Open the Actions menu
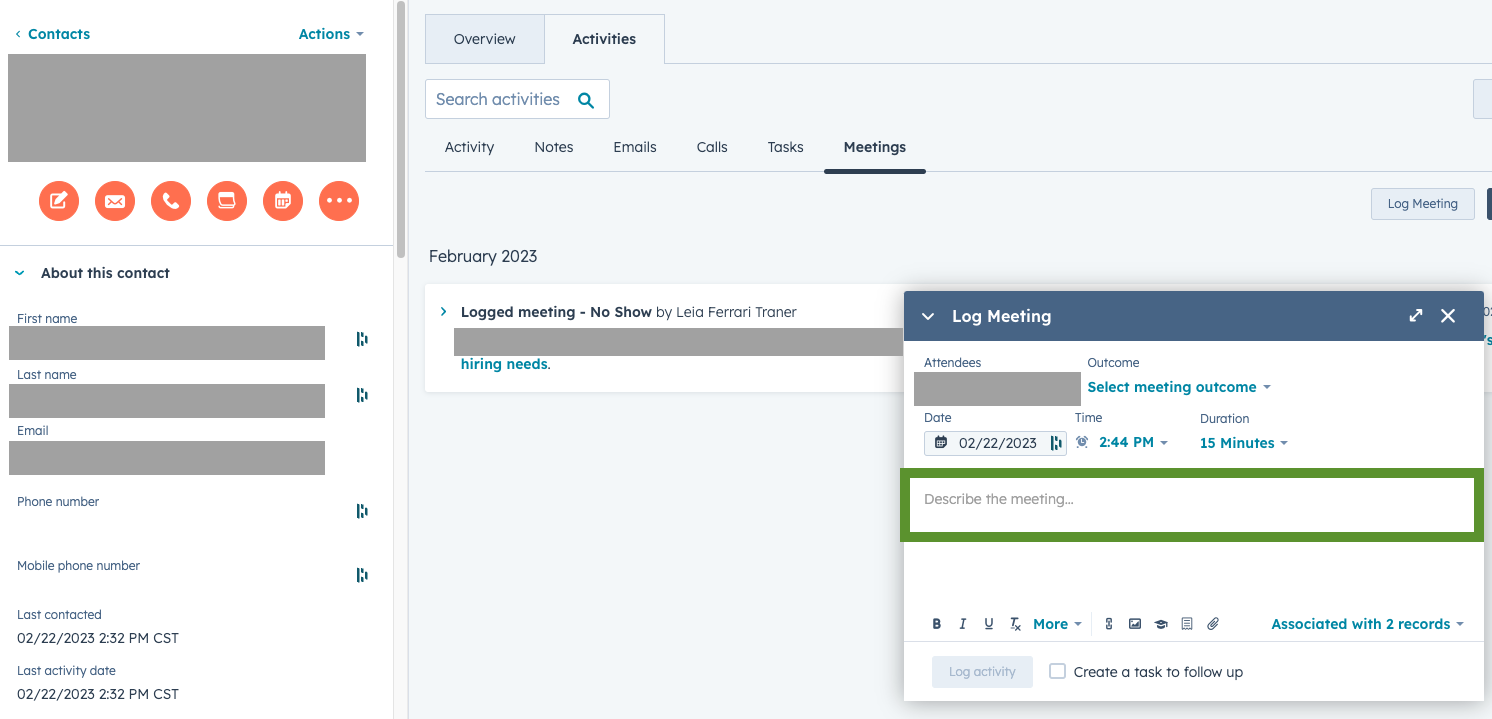The image size is (1492, 719). pos(330,33)
